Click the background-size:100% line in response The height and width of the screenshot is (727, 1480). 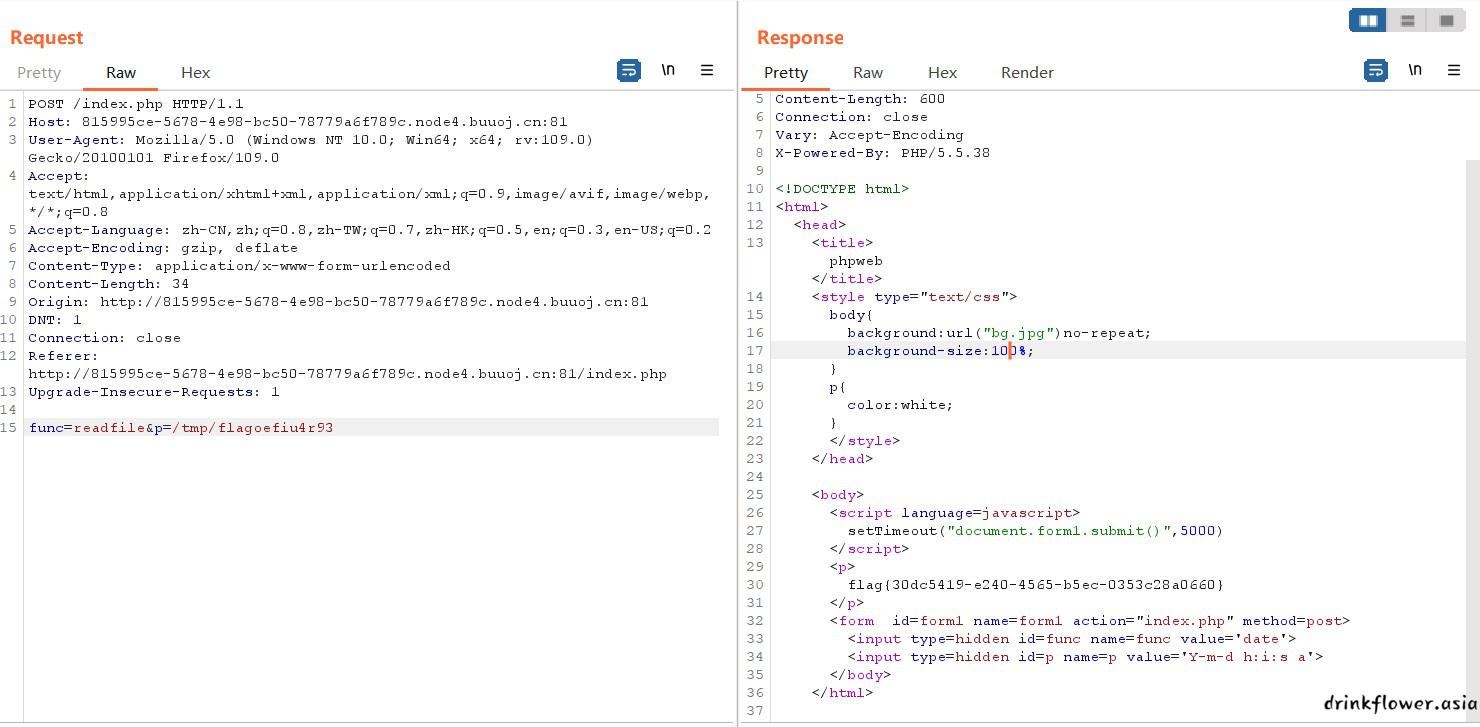(x=939, y=351)
